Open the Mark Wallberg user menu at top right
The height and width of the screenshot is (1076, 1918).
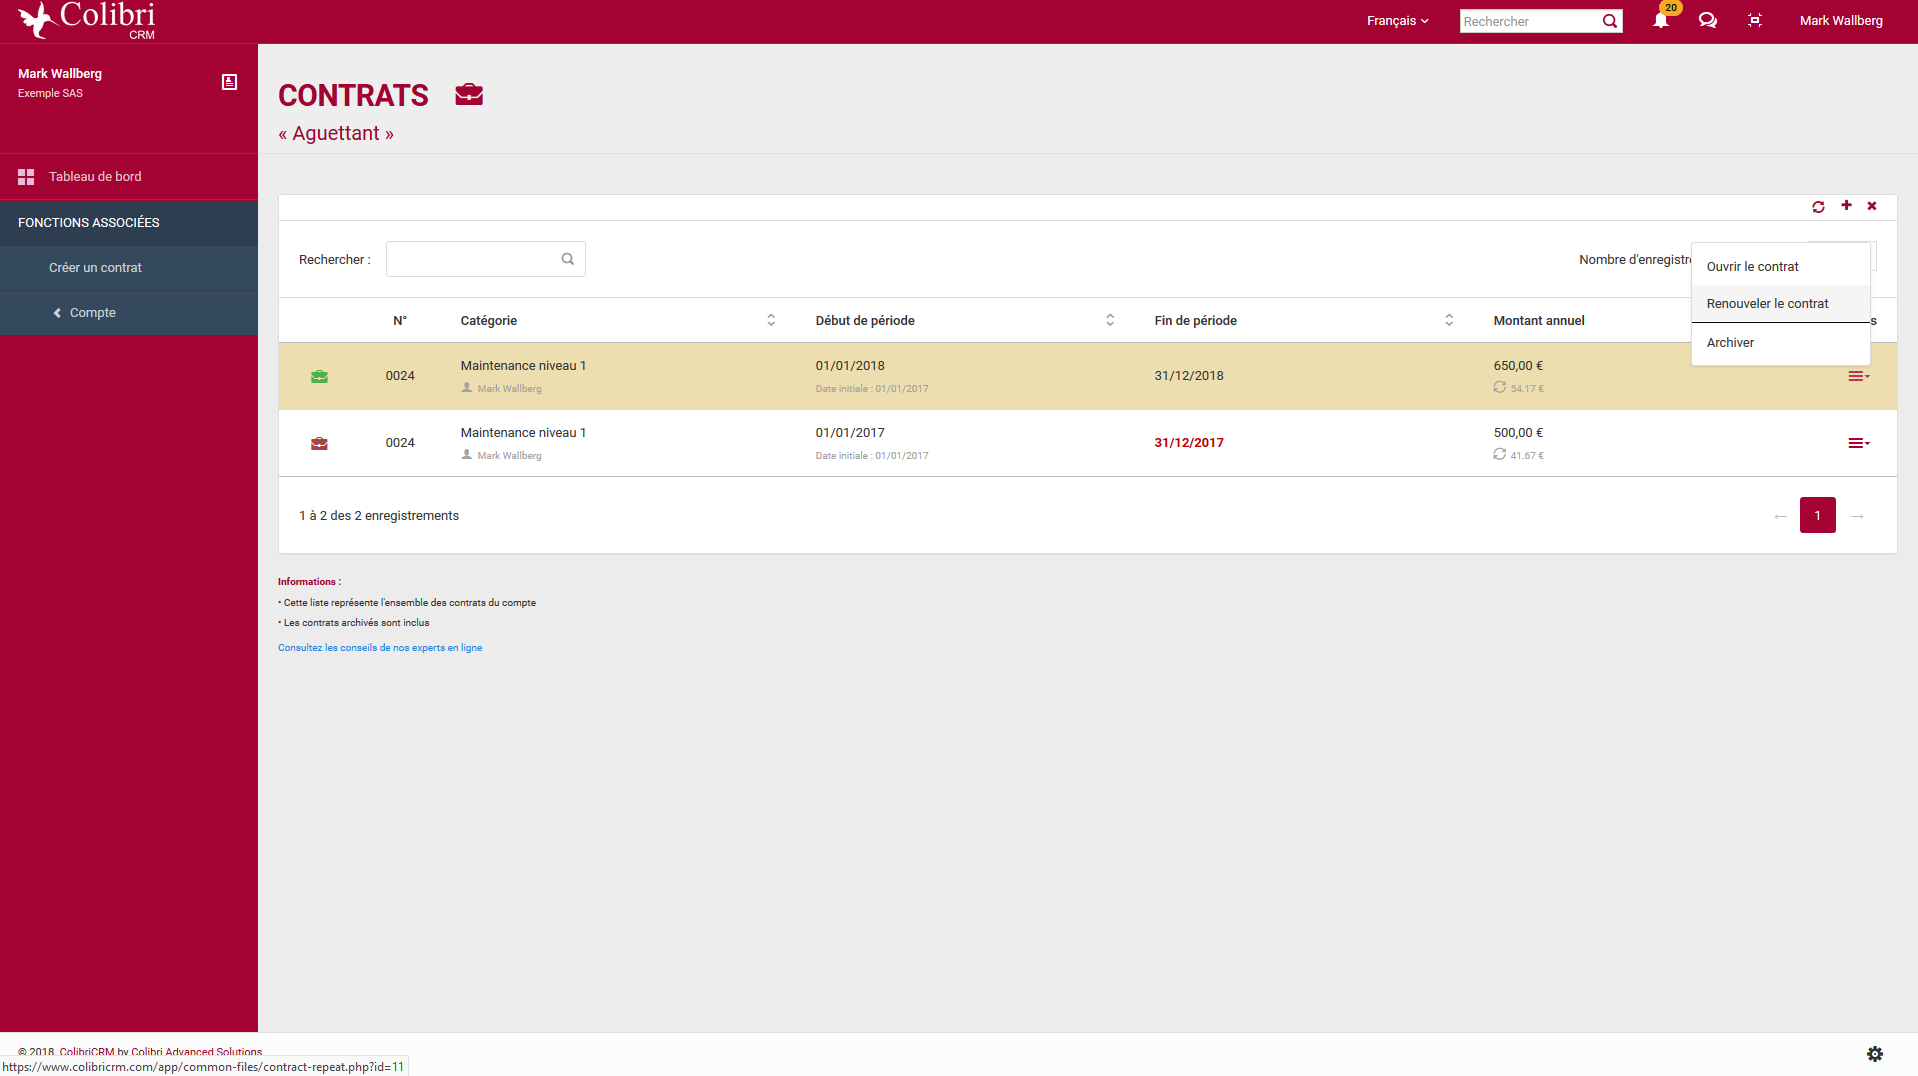1841,21
